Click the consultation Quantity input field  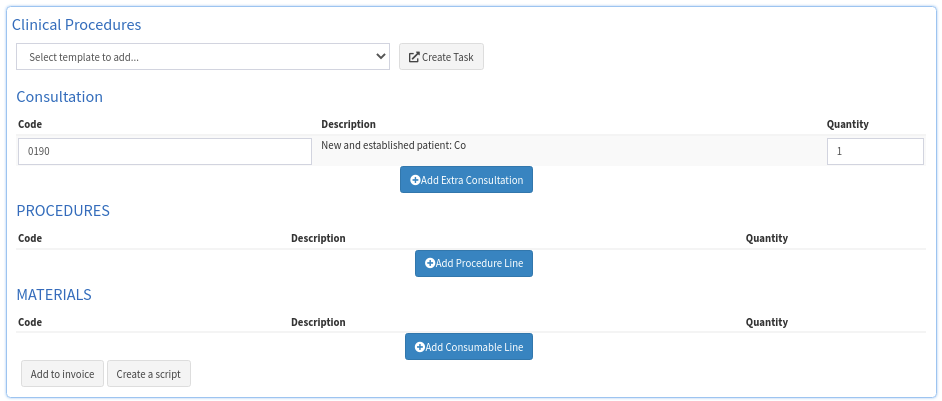coord(874,152)
